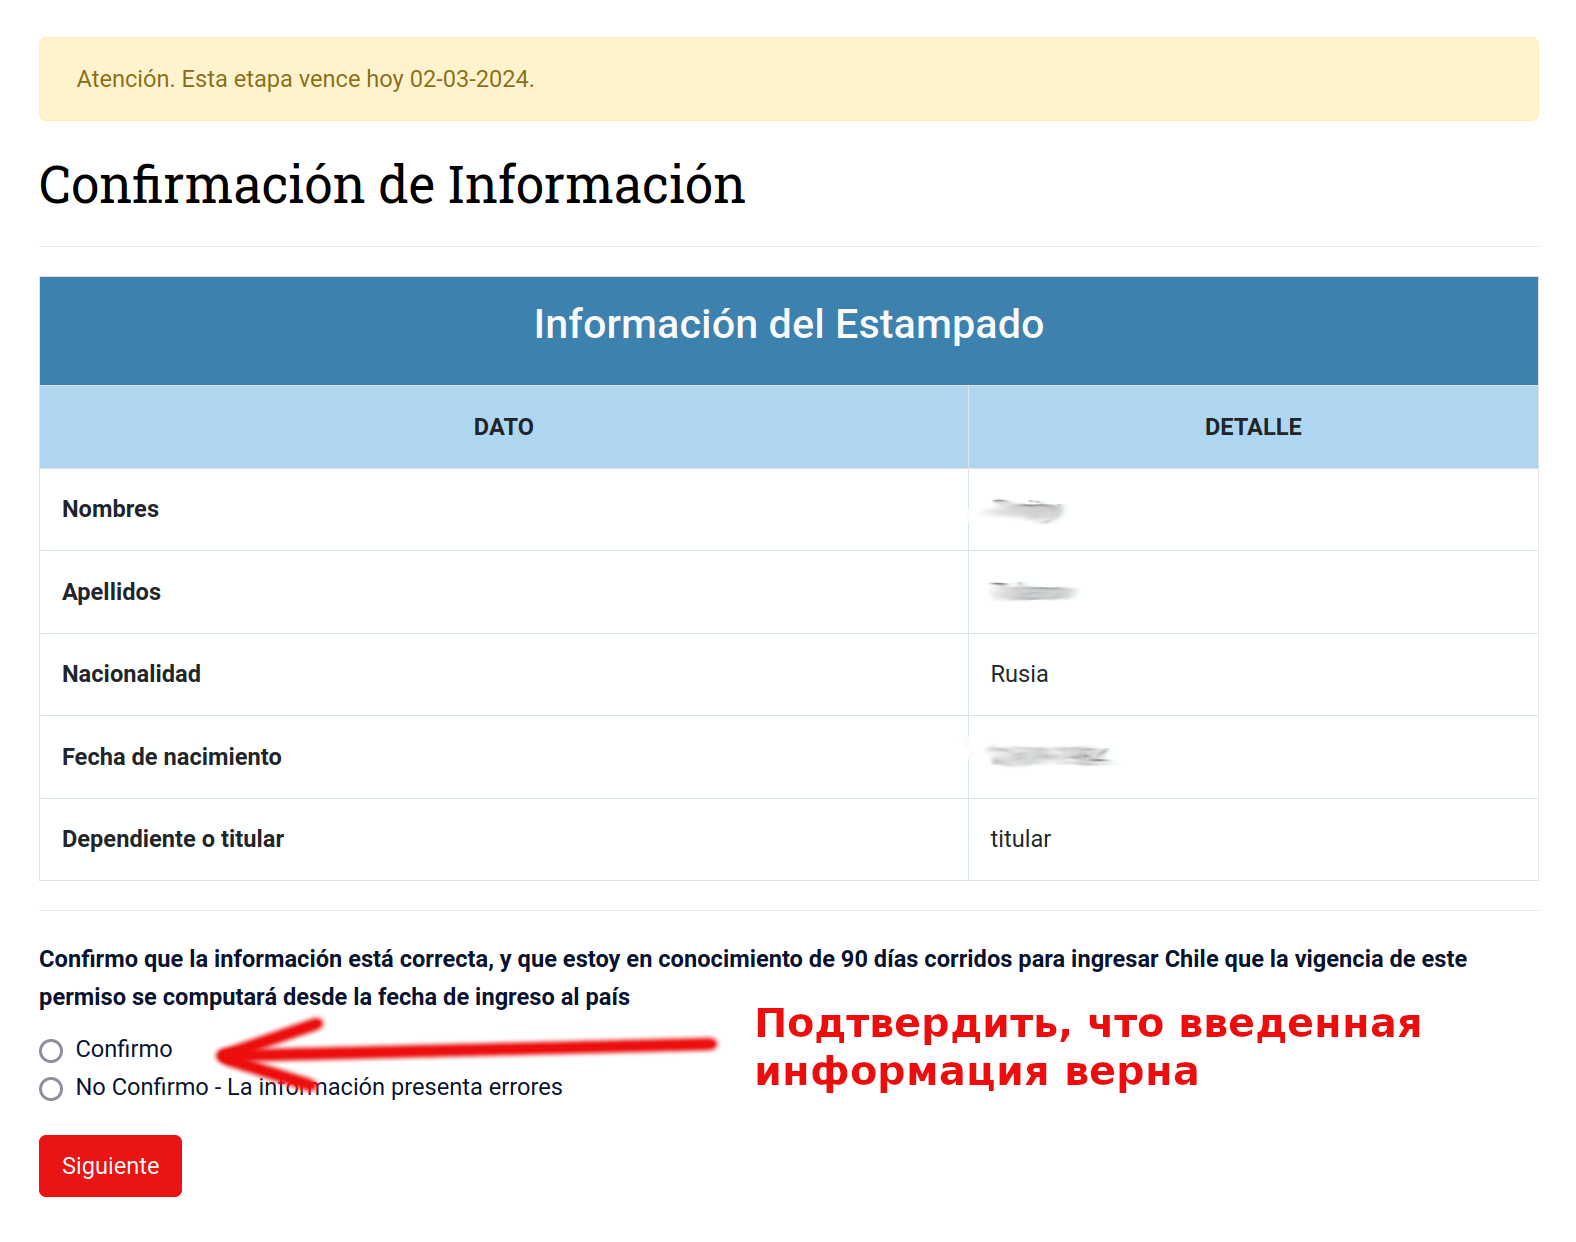
Task: Select the Apellidos row label
Action: 112,592
